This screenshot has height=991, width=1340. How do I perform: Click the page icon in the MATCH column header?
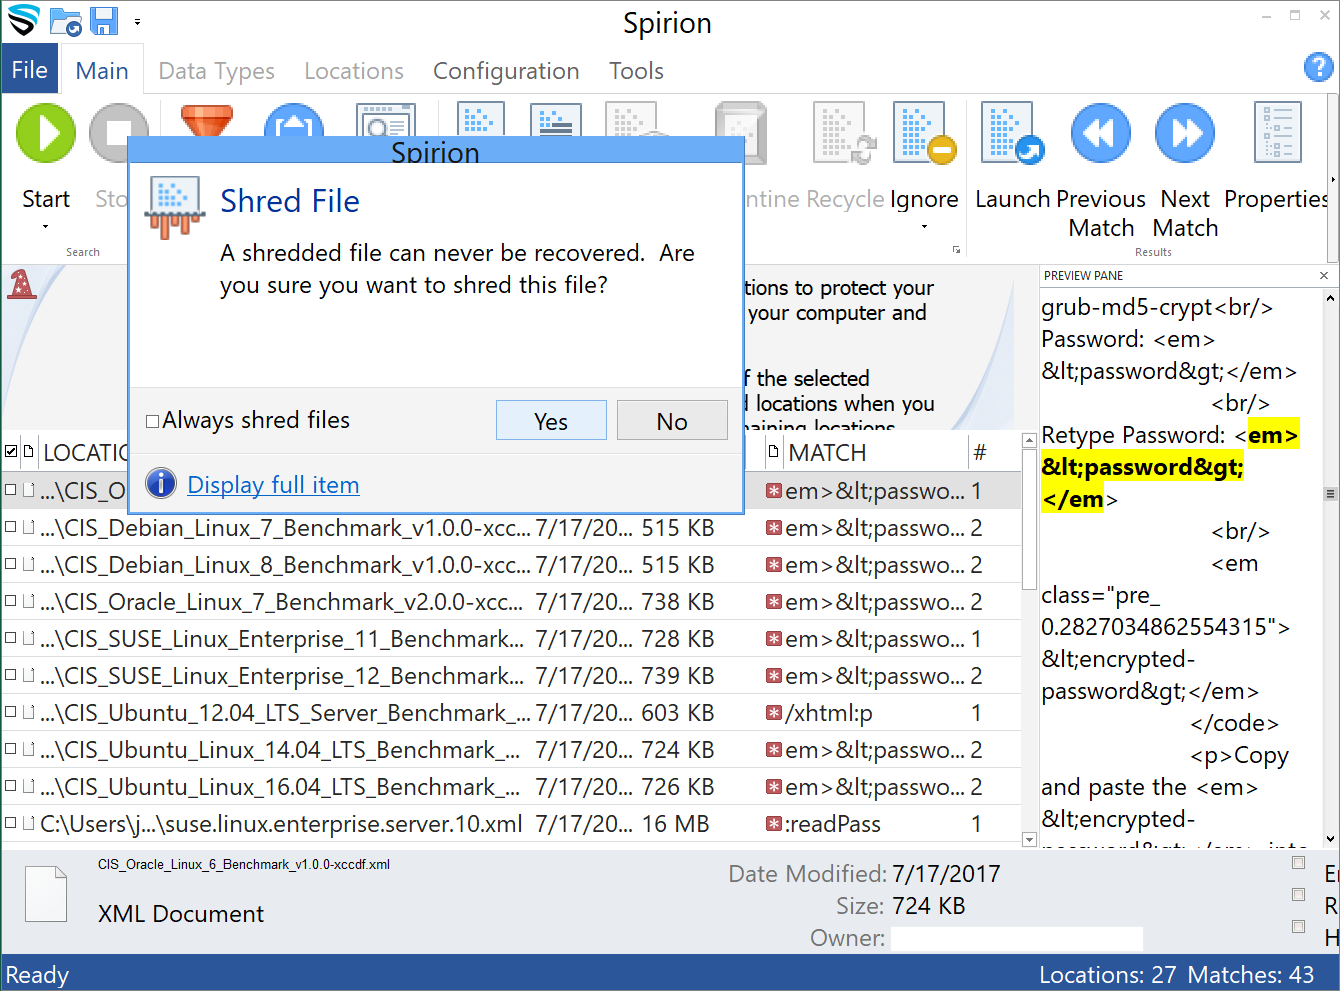773,452
